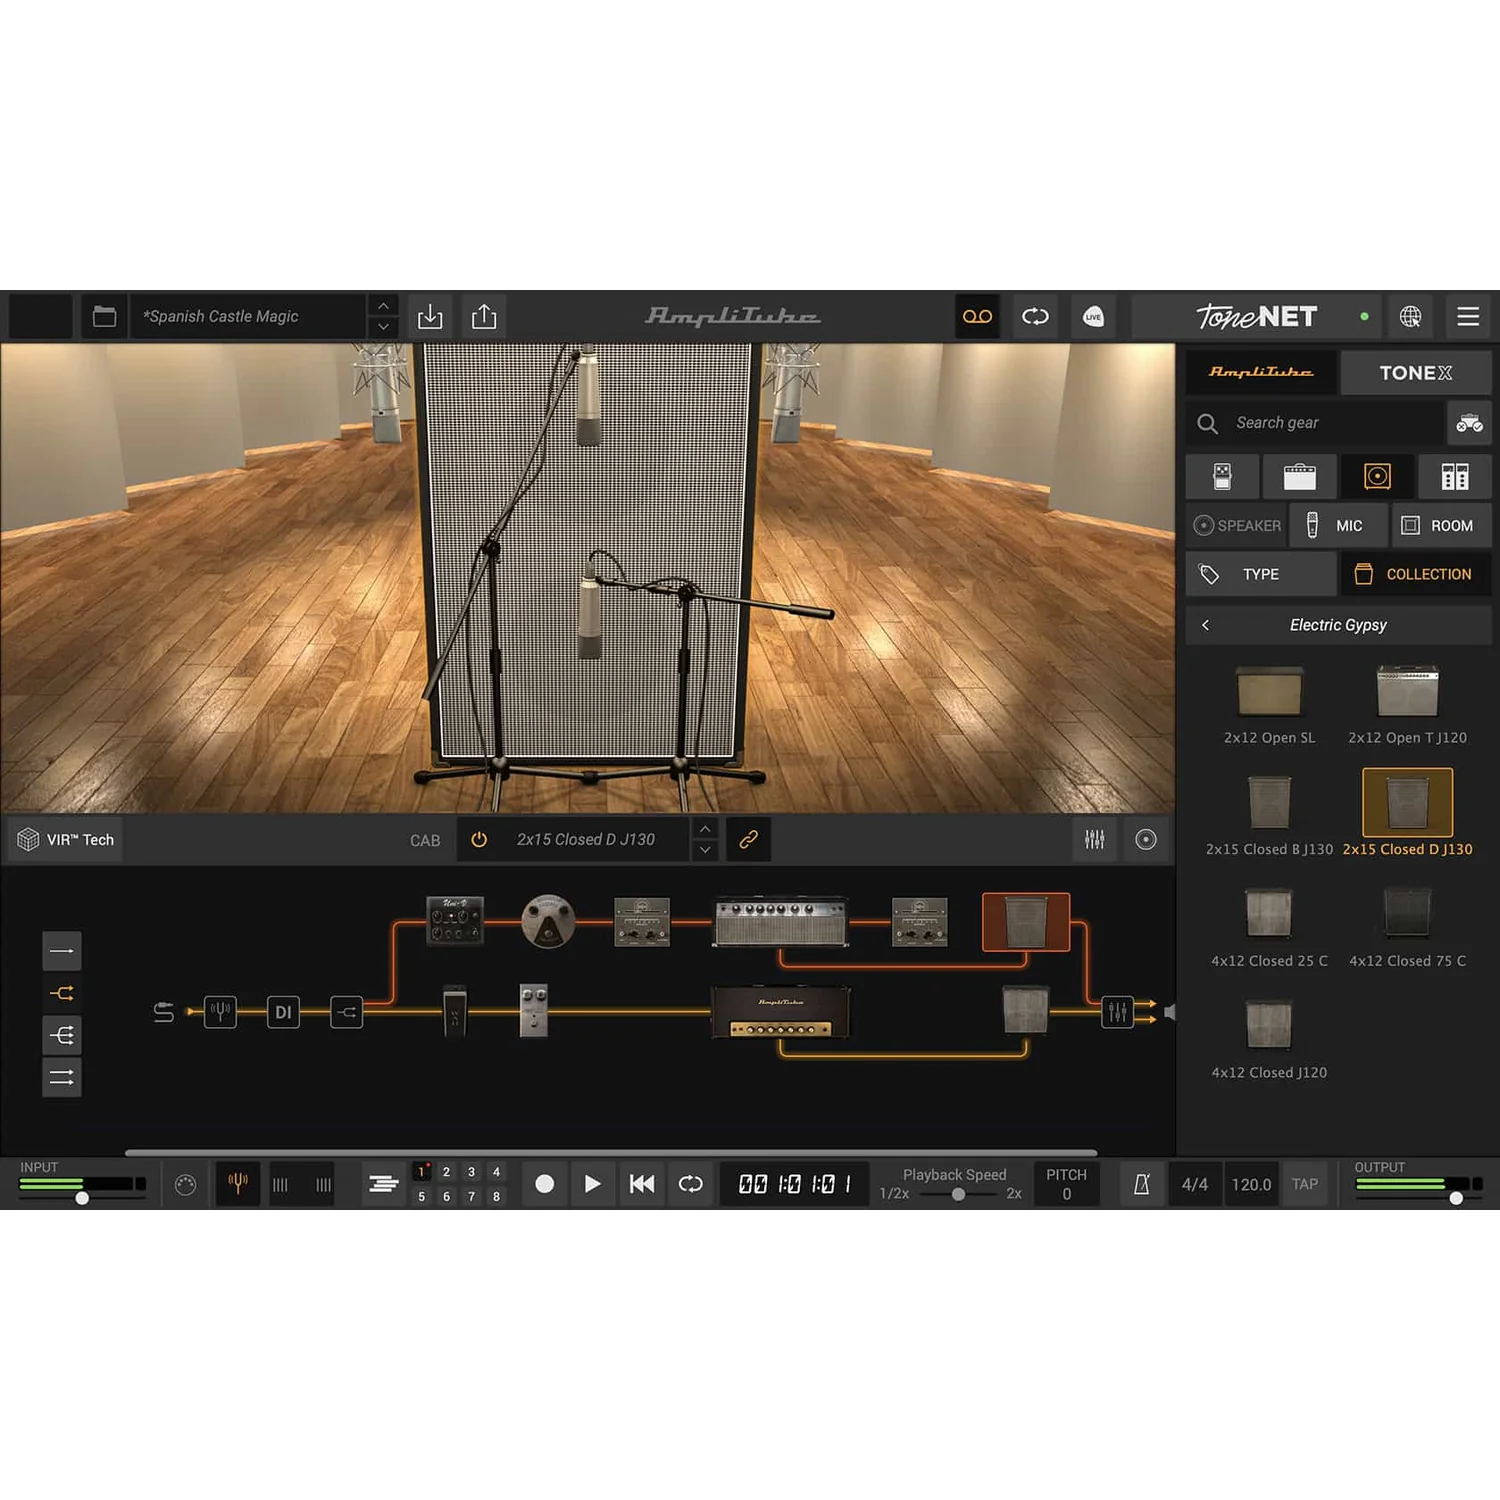
Task: Go to next preset with down arrow
Action: tap(383, 328)
